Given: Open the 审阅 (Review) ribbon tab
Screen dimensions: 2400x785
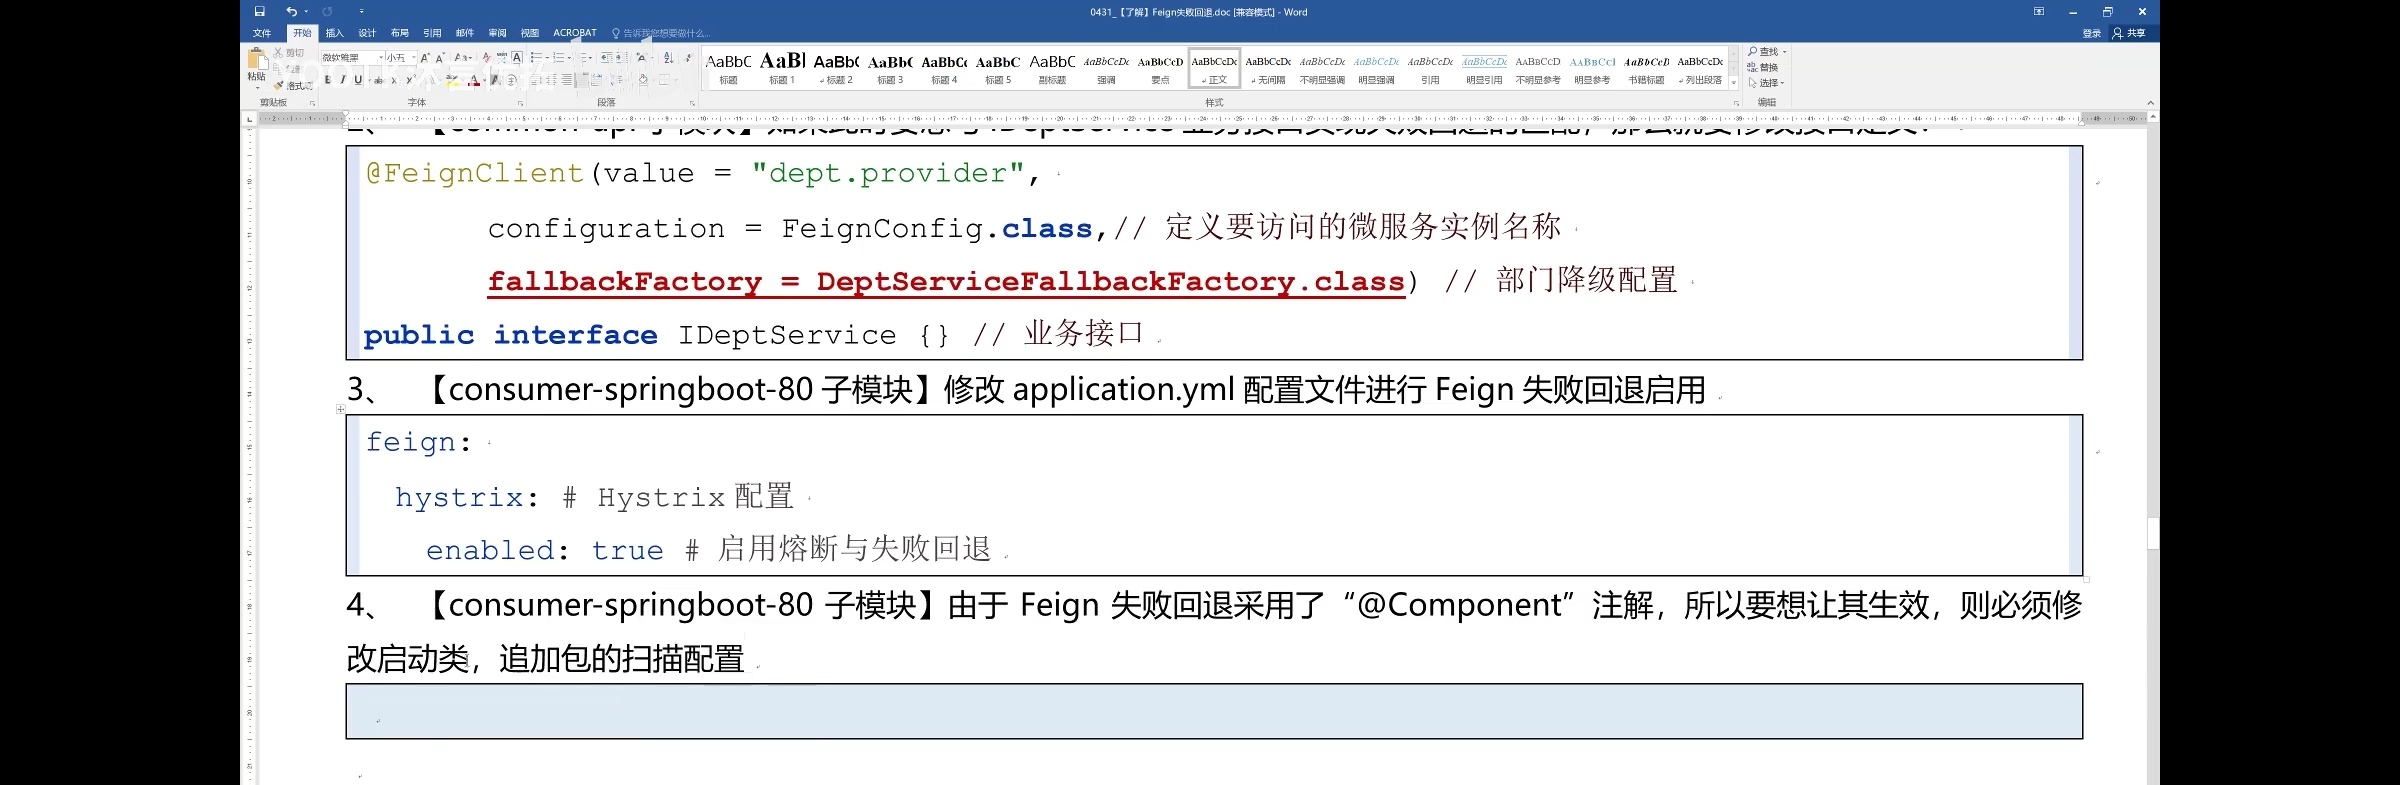Looking at the screenshot, I should point(497,33).
